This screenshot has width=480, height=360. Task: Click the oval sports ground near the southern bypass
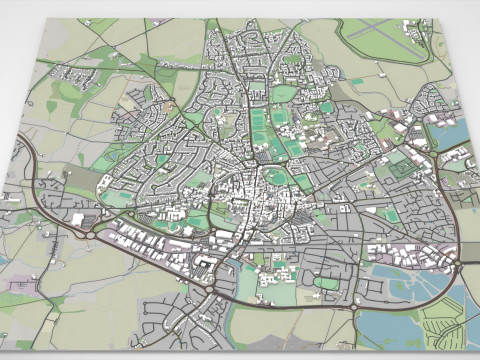pyautogui.click(x=326, y=283)
